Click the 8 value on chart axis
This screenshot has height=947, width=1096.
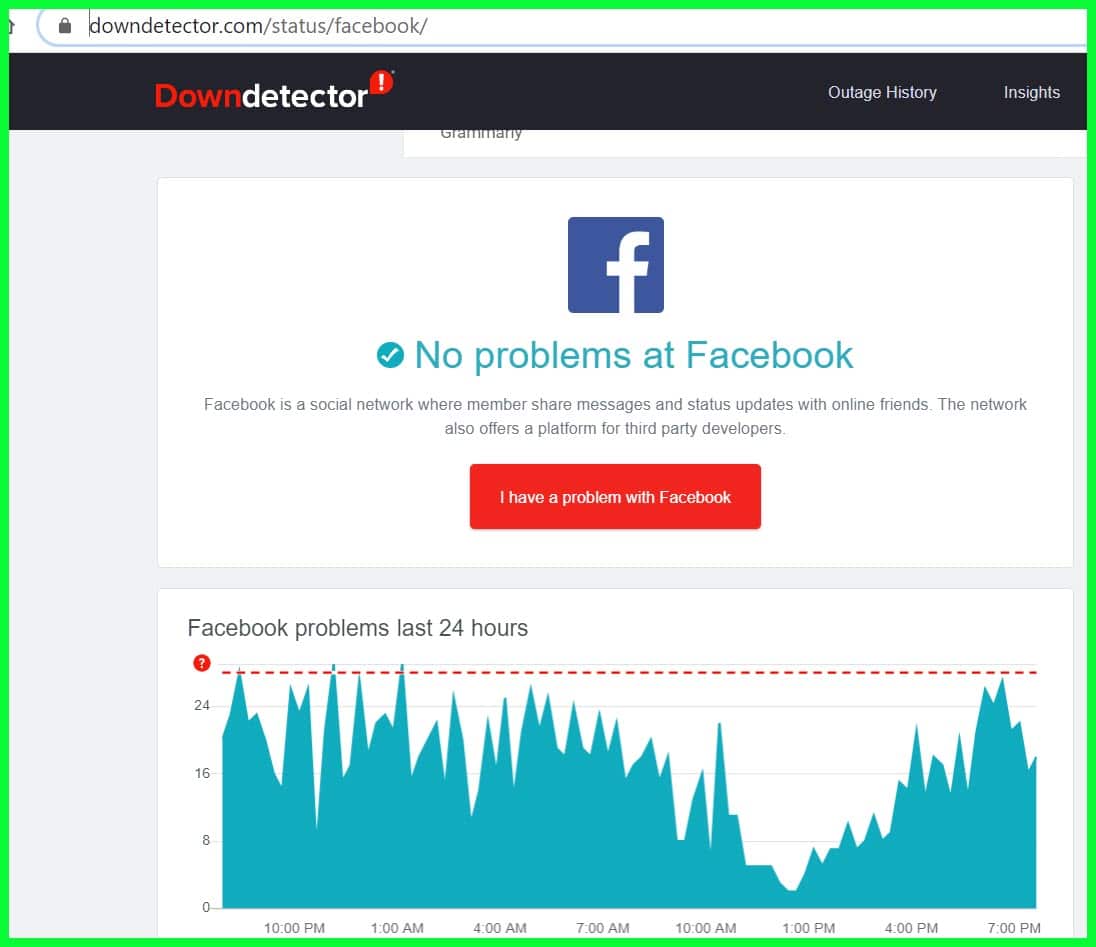[206, 840]
